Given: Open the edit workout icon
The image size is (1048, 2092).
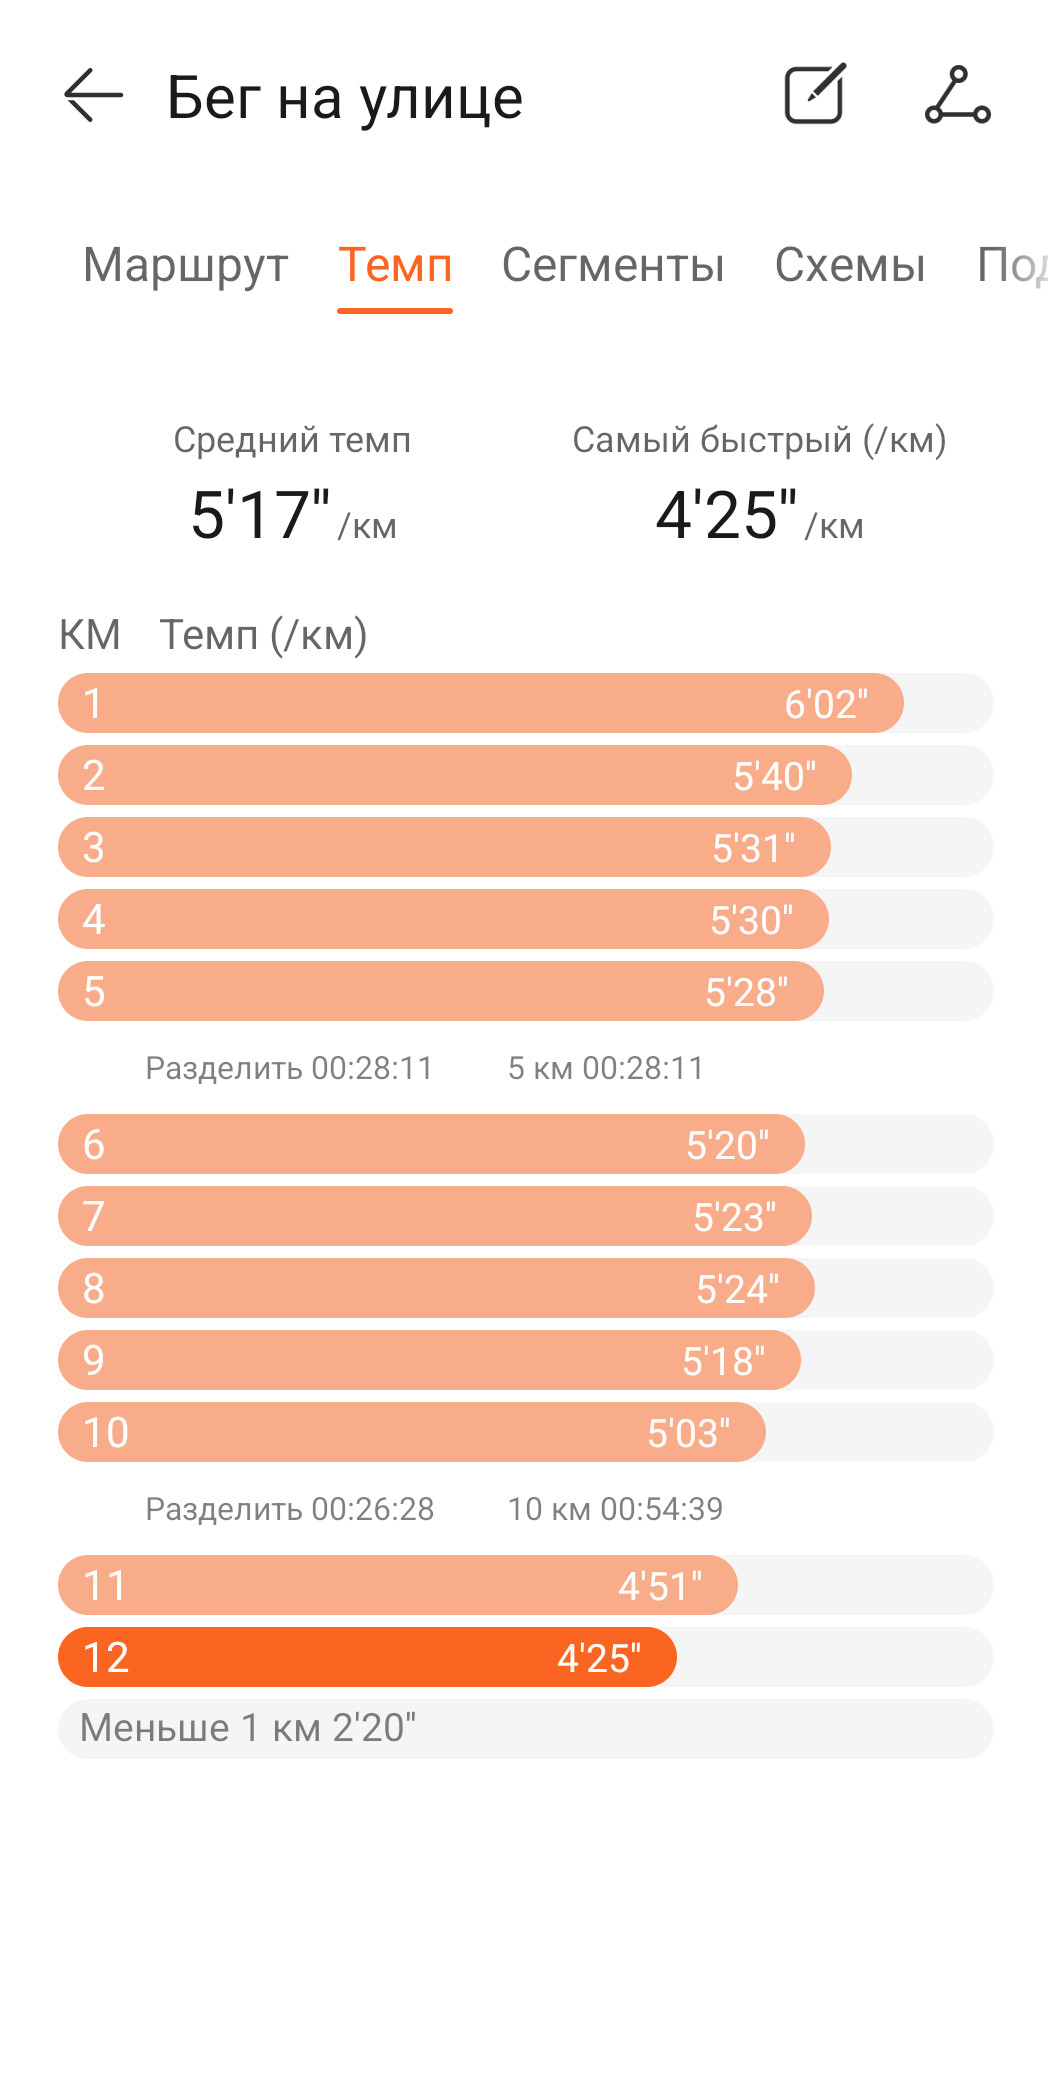Looking at the screenshot, I should pos(815,95).
